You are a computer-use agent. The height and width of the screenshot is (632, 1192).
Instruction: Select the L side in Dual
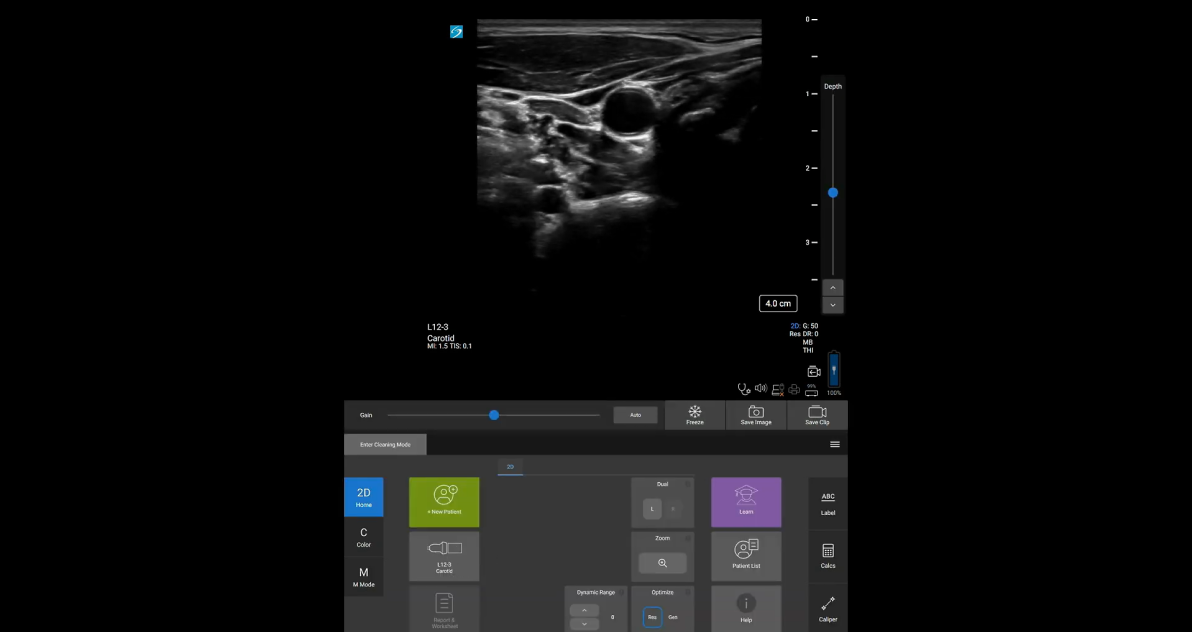coord(652,509)
